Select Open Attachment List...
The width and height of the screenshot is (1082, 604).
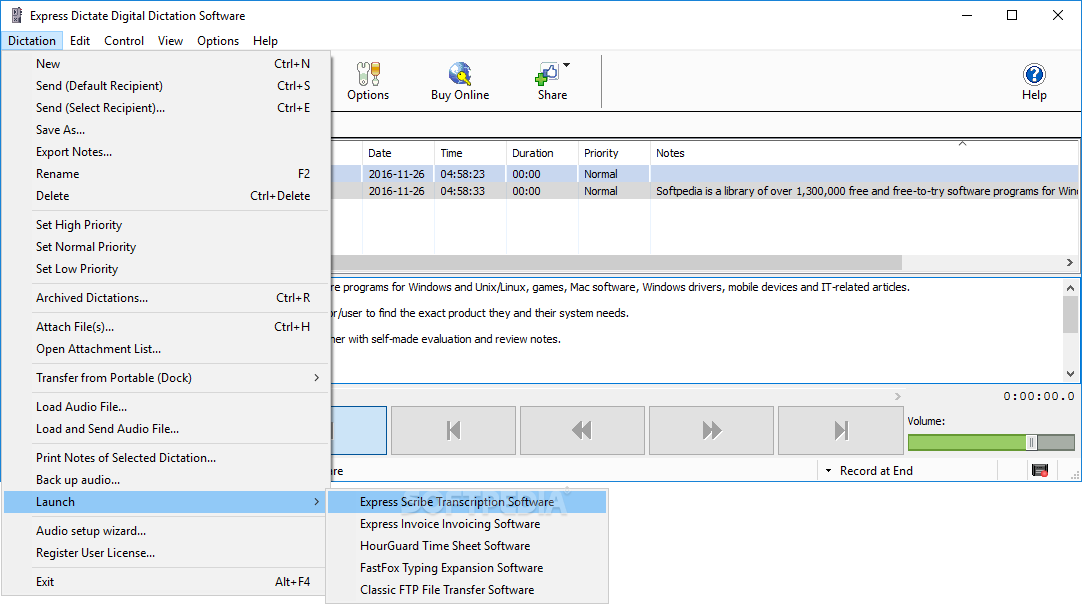pos(166,349)
